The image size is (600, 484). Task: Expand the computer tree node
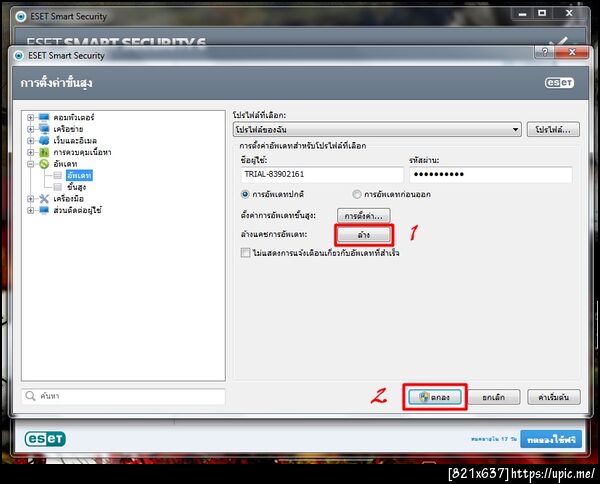31,117
